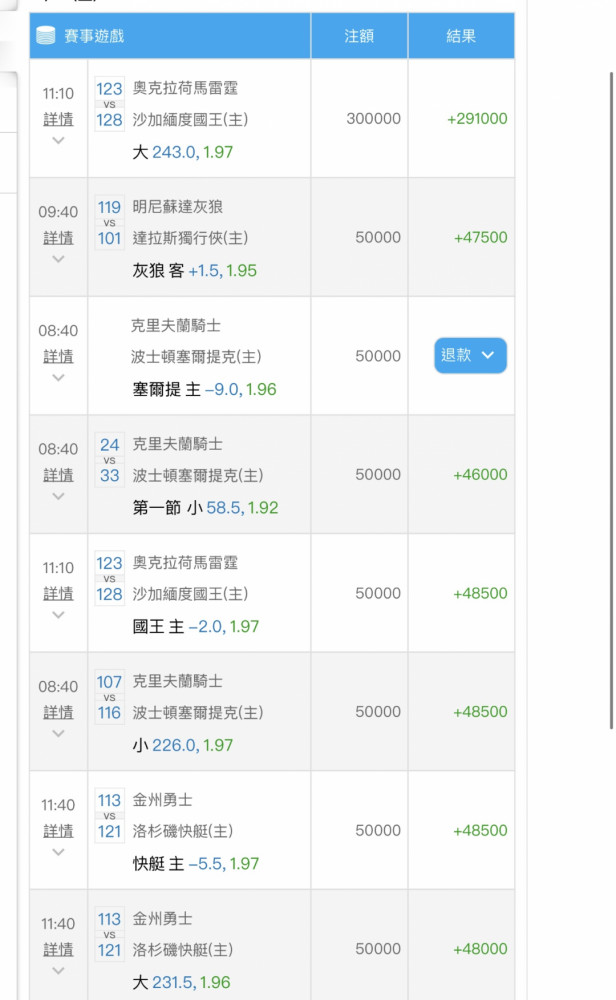The height and width of the screenshot is (1000, 616).
Task: Click the 107 vs 116 score box
Action: tap(109, 697)
